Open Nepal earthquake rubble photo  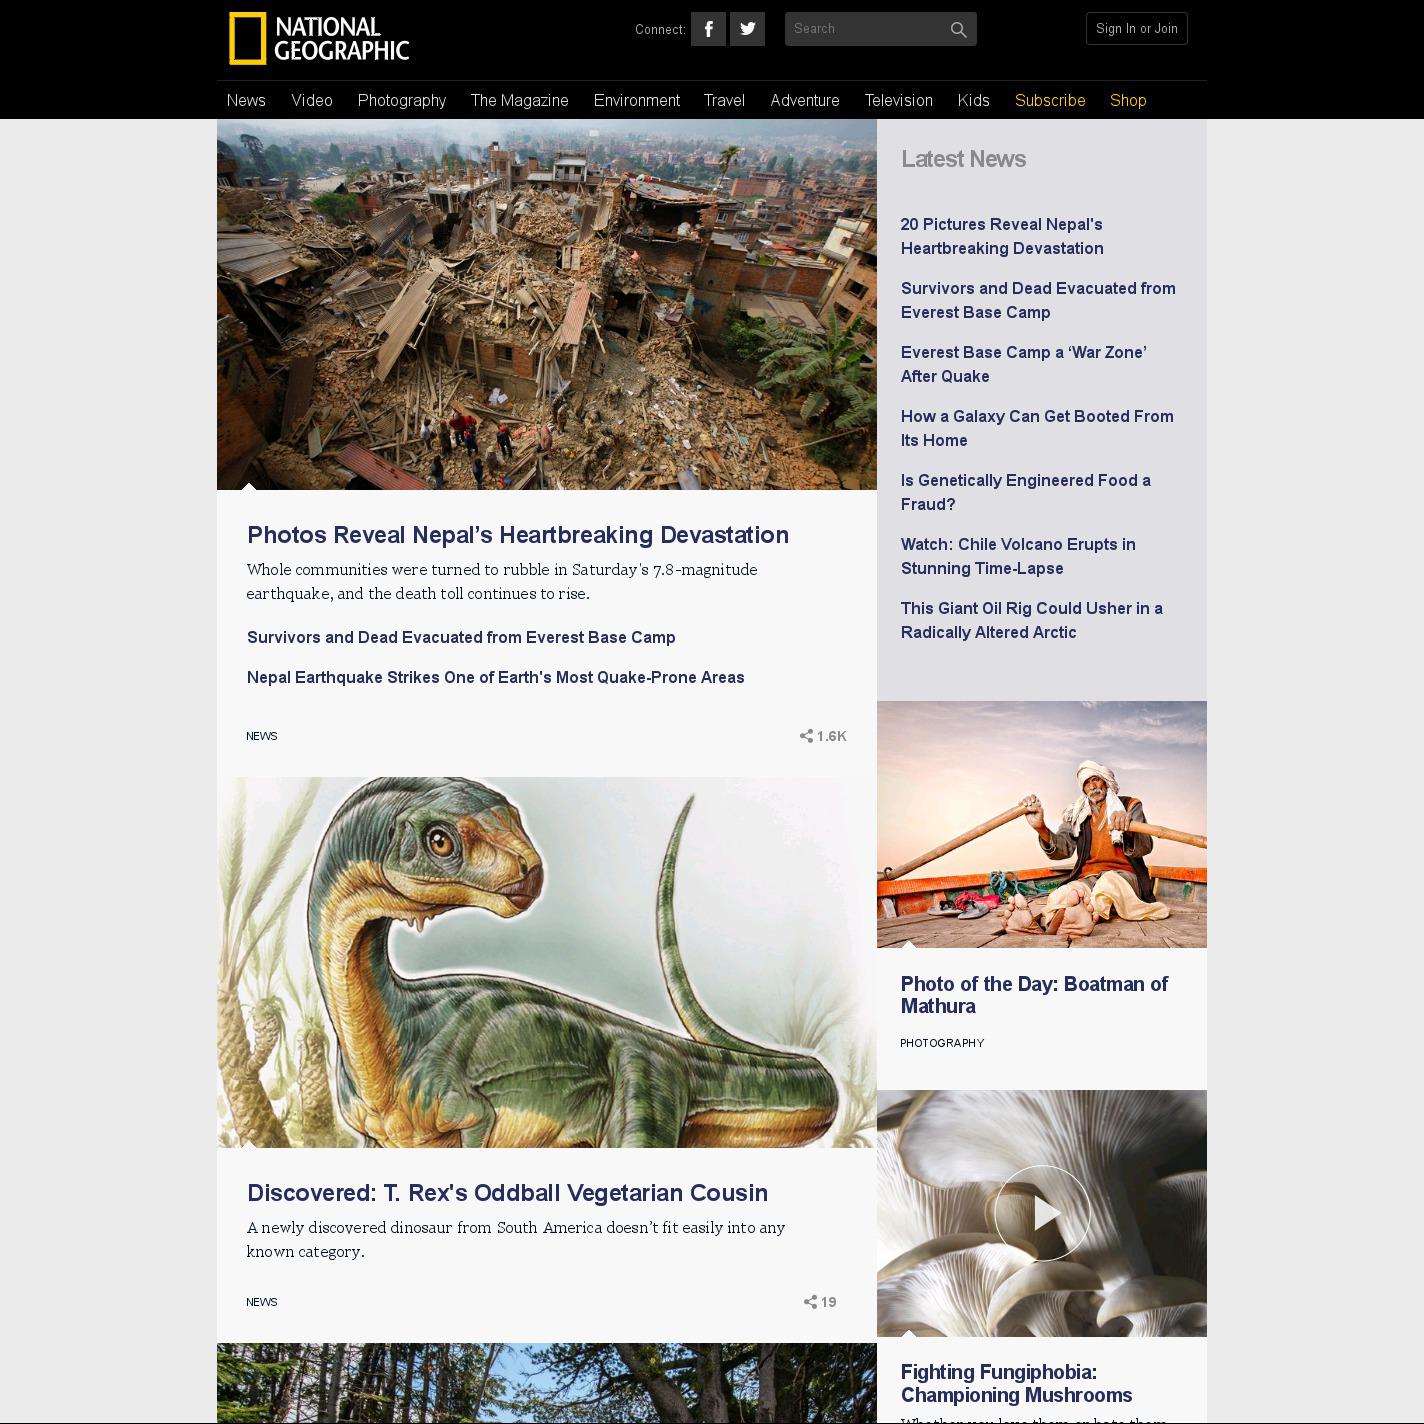[x=546, y=305]
